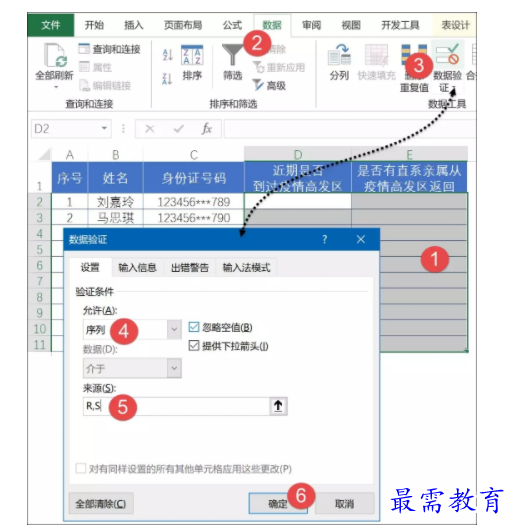Click cell 123456***789
The image size is (512, 532).
[194, 202]
